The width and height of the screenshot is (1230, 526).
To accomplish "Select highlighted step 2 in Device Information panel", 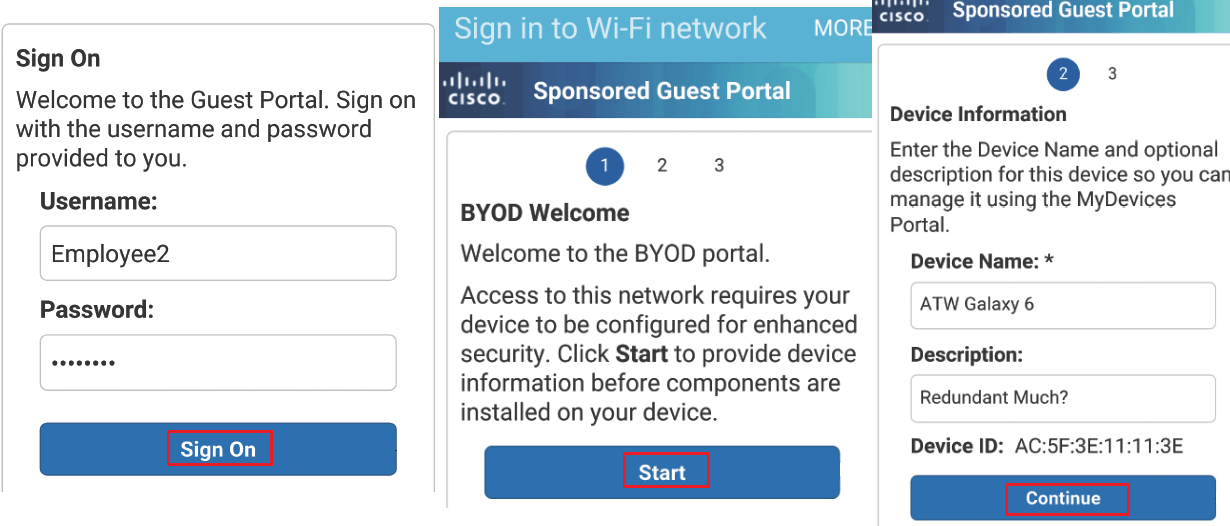I will 1063,74.
